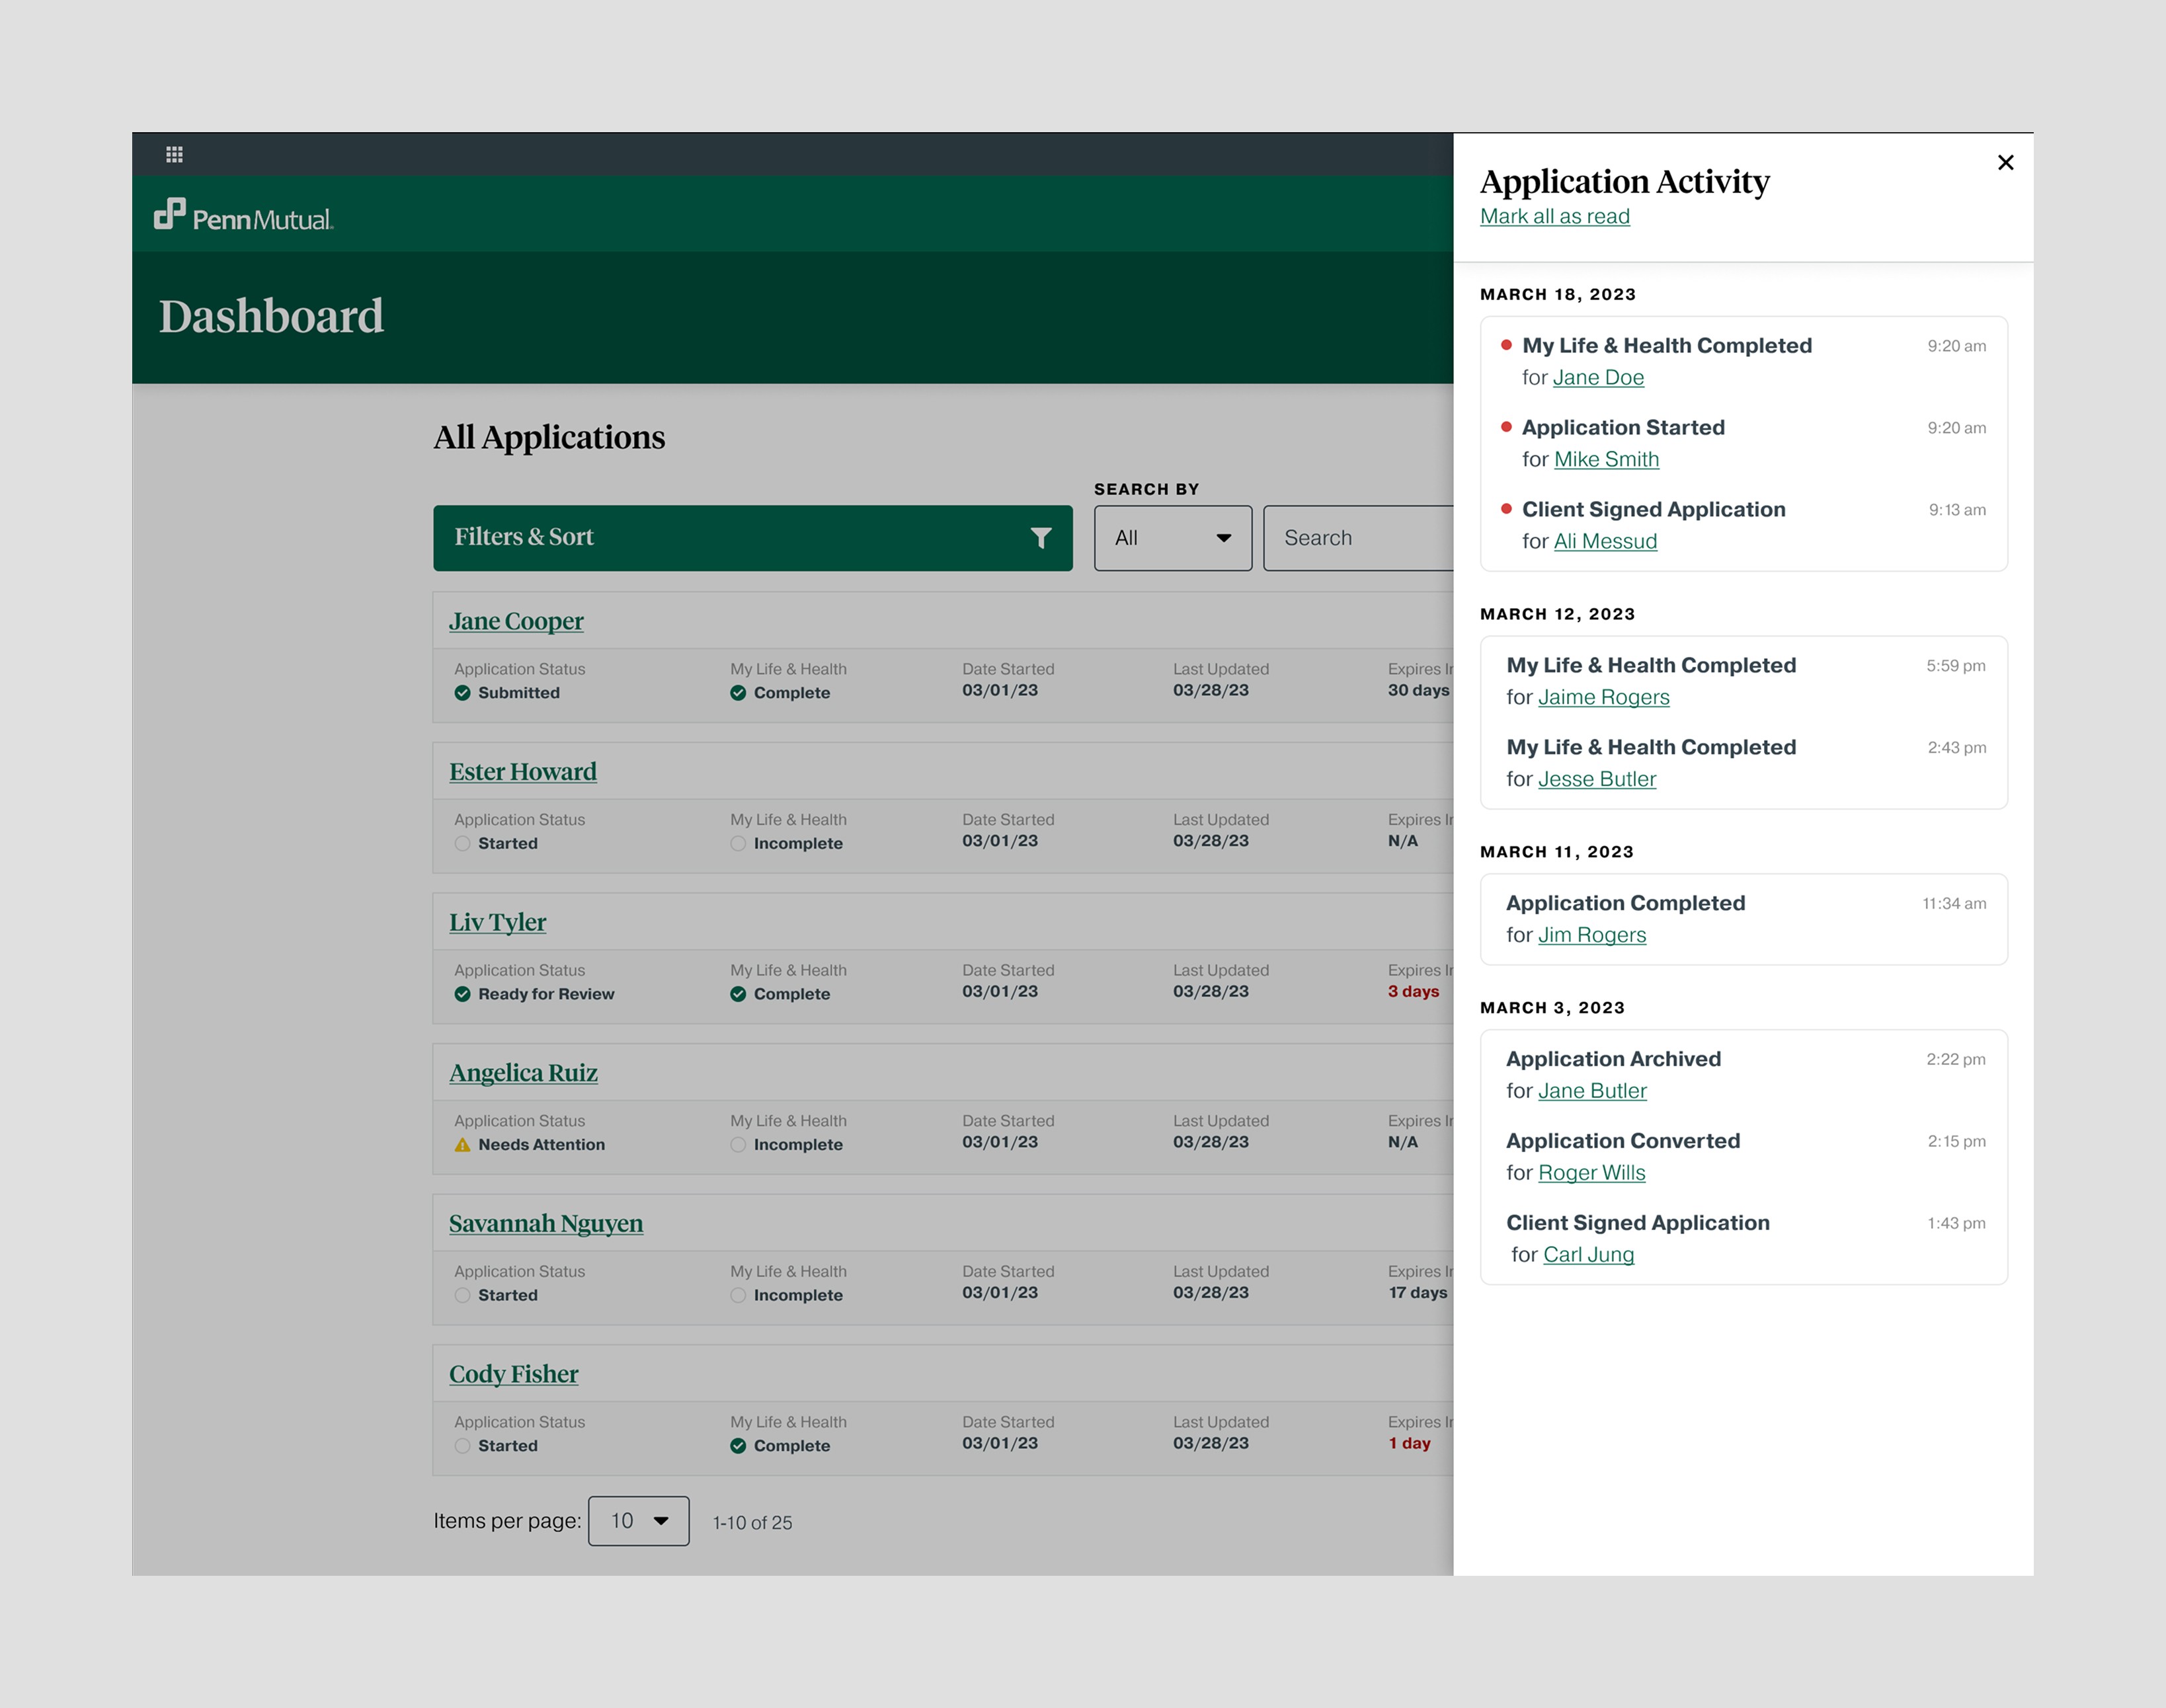Screen dimensions: 2166x1708
Task: Open Jane Butler link in activity panel
Action: [x=1592, y=1091]
